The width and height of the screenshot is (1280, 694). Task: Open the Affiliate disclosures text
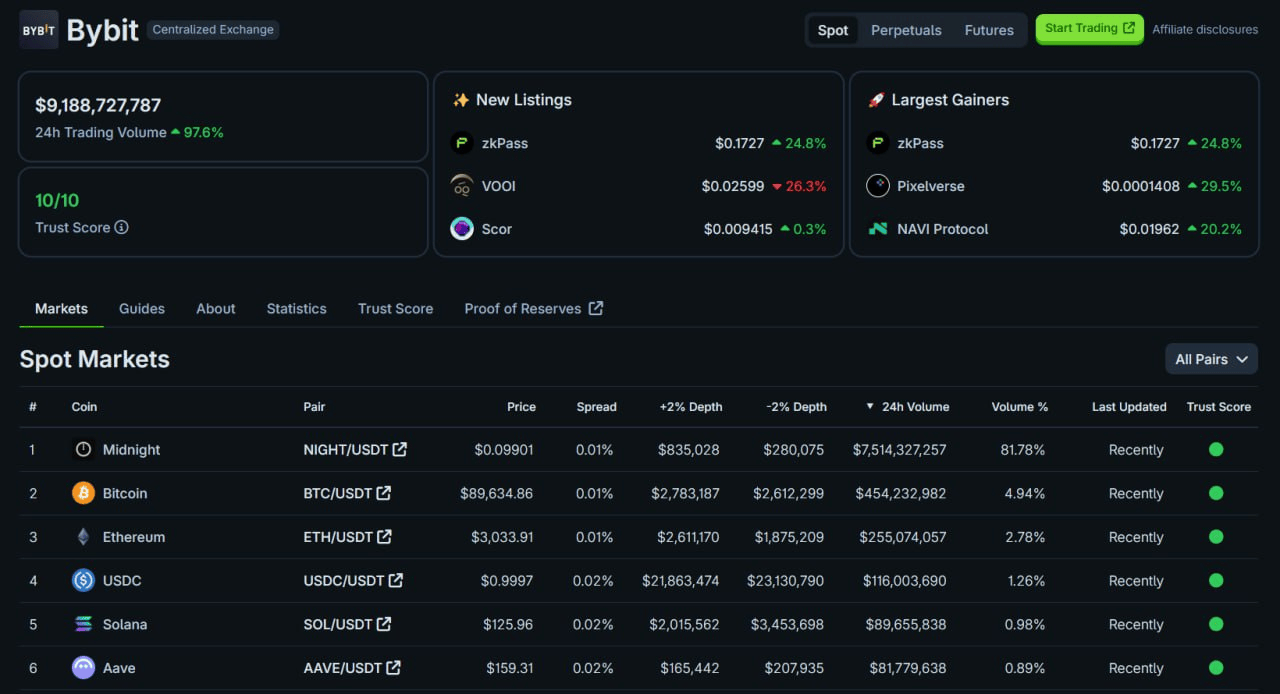click(1205, 30)
